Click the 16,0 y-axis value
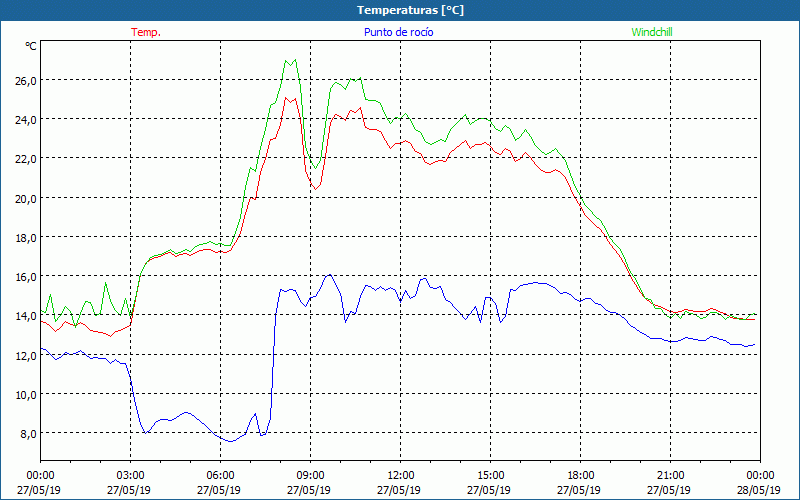This screenshot has height=500, width=800. pyautogui.click(x=25, y=277)
